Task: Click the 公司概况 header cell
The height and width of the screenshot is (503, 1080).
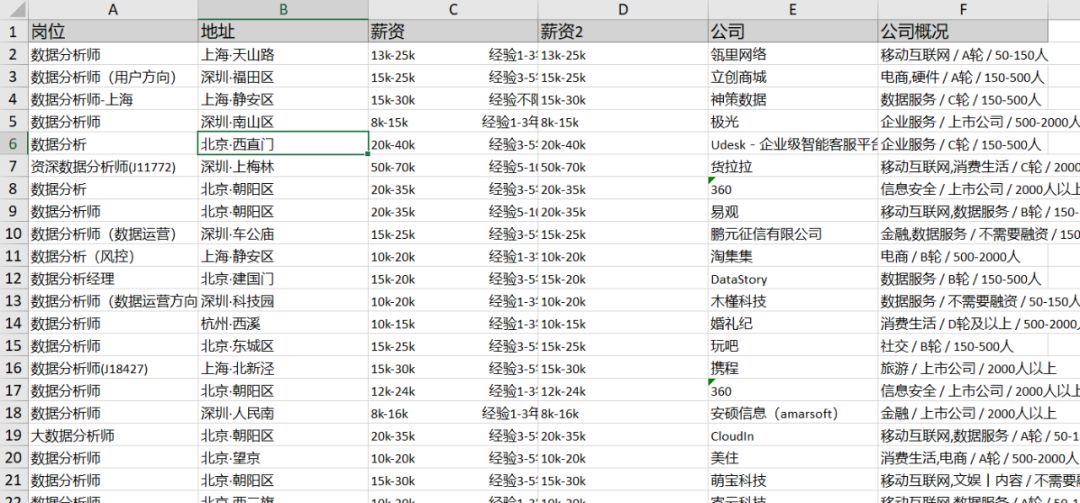Action: pos(963,31)
